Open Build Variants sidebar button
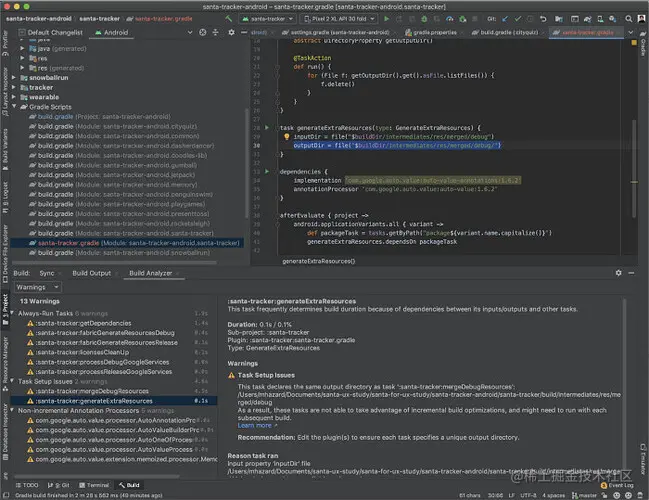649x500 pixels. coord(5,149)
